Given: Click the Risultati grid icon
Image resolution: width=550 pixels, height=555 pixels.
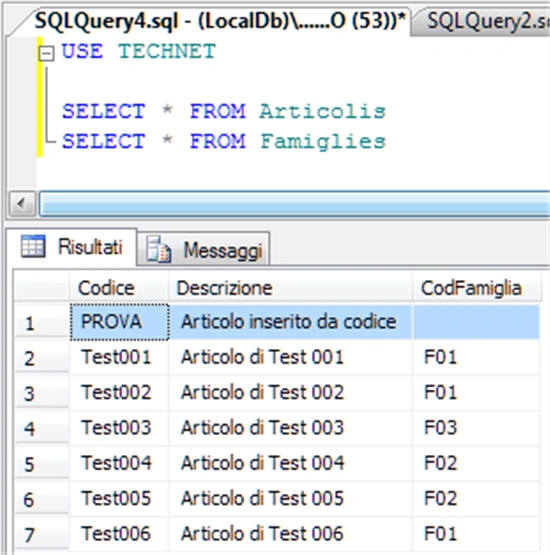Looking at the screenshot, I should (33, 246).
